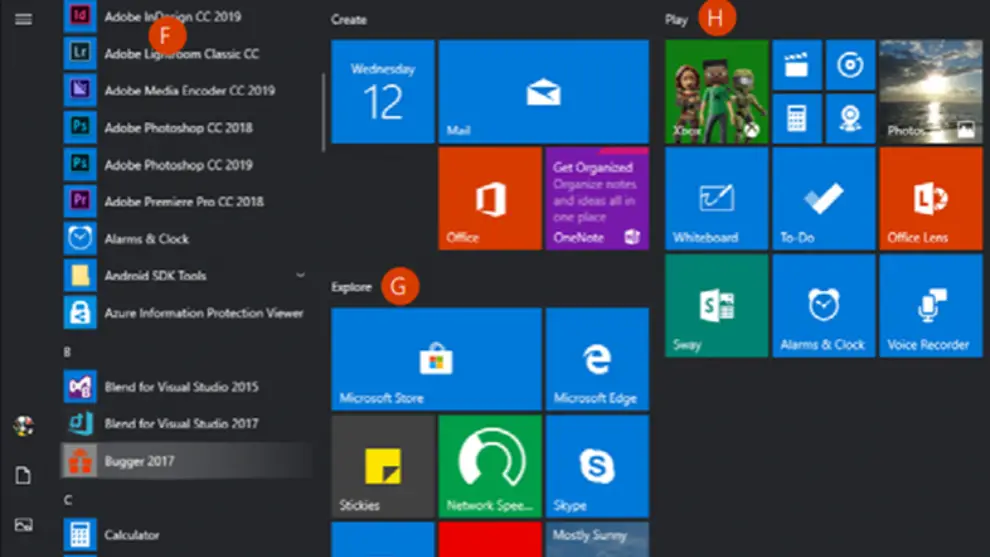This screenshot has height=557, width=990.
Task: Open the Groove Music small tile
Action: [x=850, y=65]
